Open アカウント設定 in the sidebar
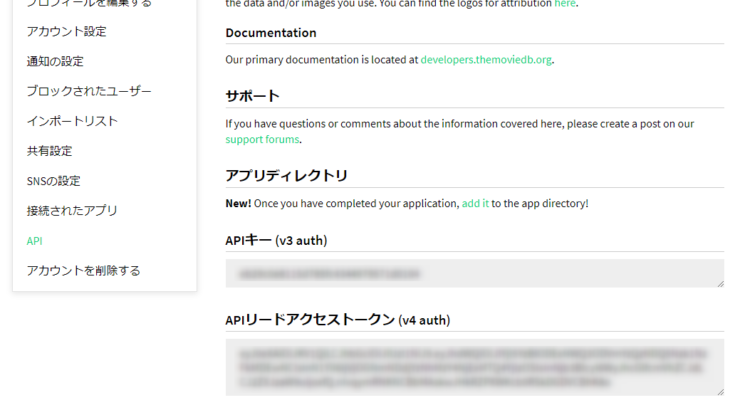Image resolution: width=730 pixels, height=410 pixels. coord(66,31)
